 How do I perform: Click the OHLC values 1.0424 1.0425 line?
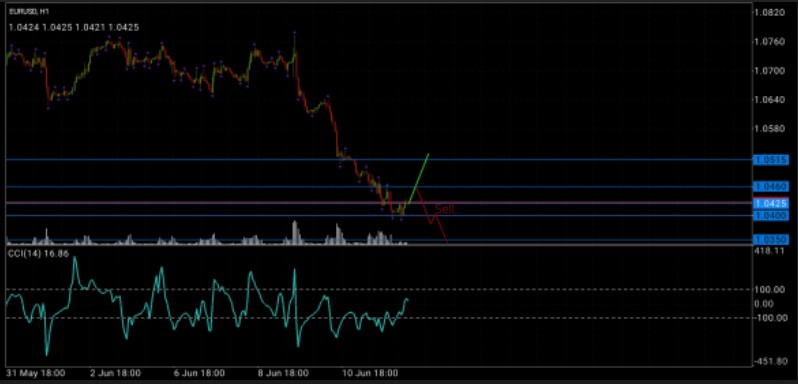tap(74, 27)
